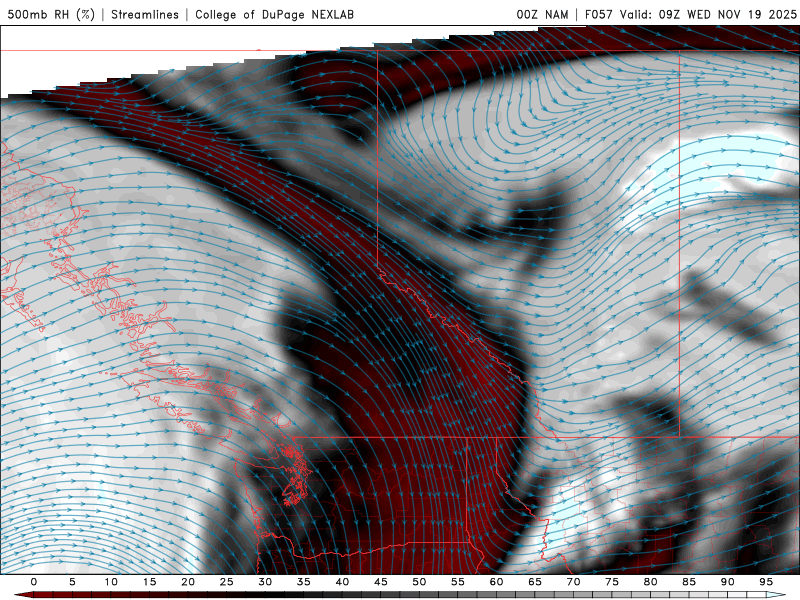Click the "0" label on the color scale
The width and height of the screenshot is (800, 600).
tap(34, 582)
